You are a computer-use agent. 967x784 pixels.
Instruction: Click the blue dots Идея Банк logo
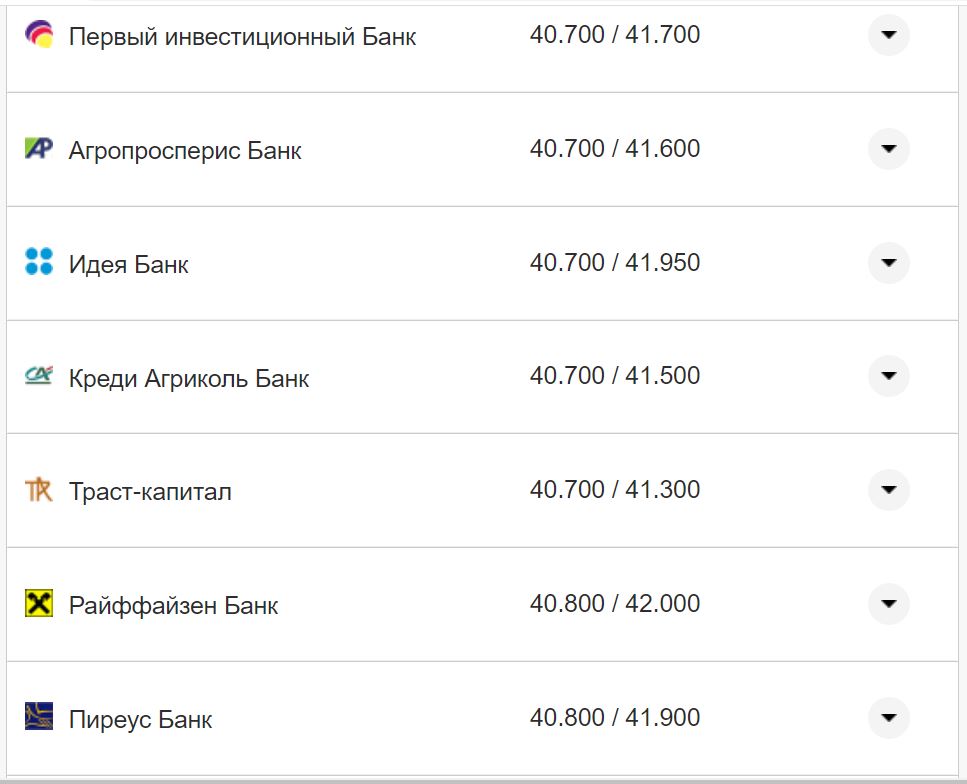[39, 262]
